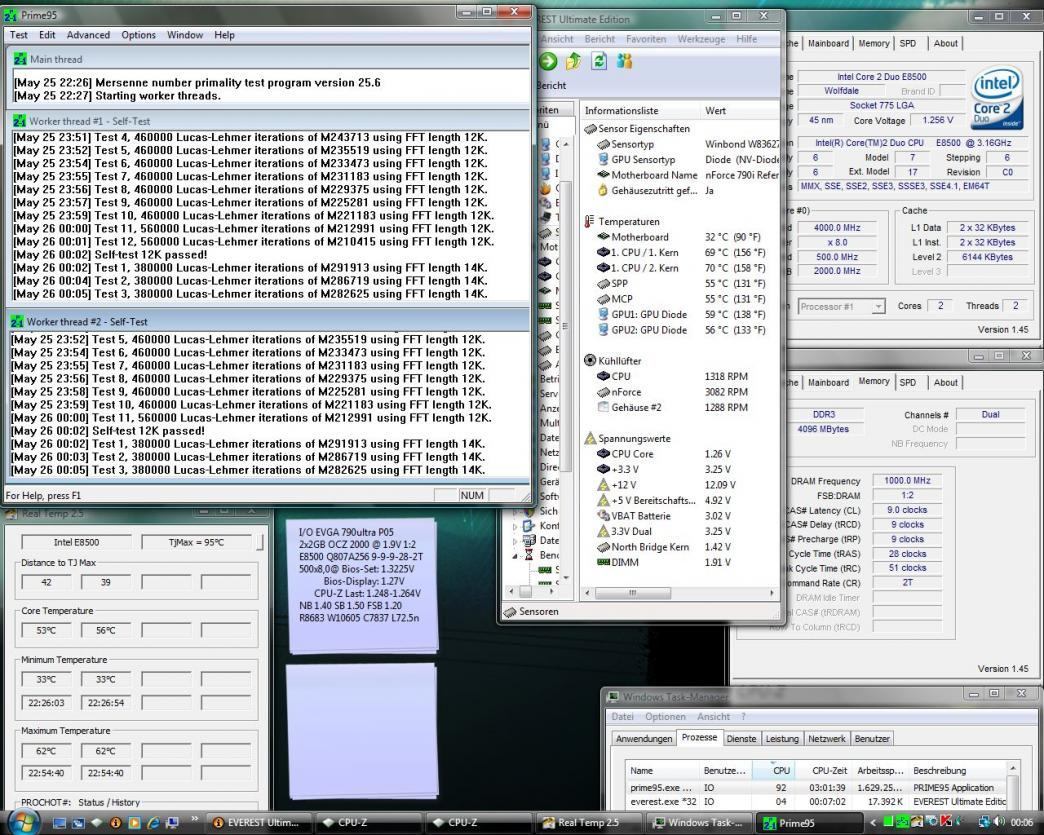Screen dimensions: 1044x835
Task: Click the Intel E8500 field in Real Temp
Action: tap(76, 543)
